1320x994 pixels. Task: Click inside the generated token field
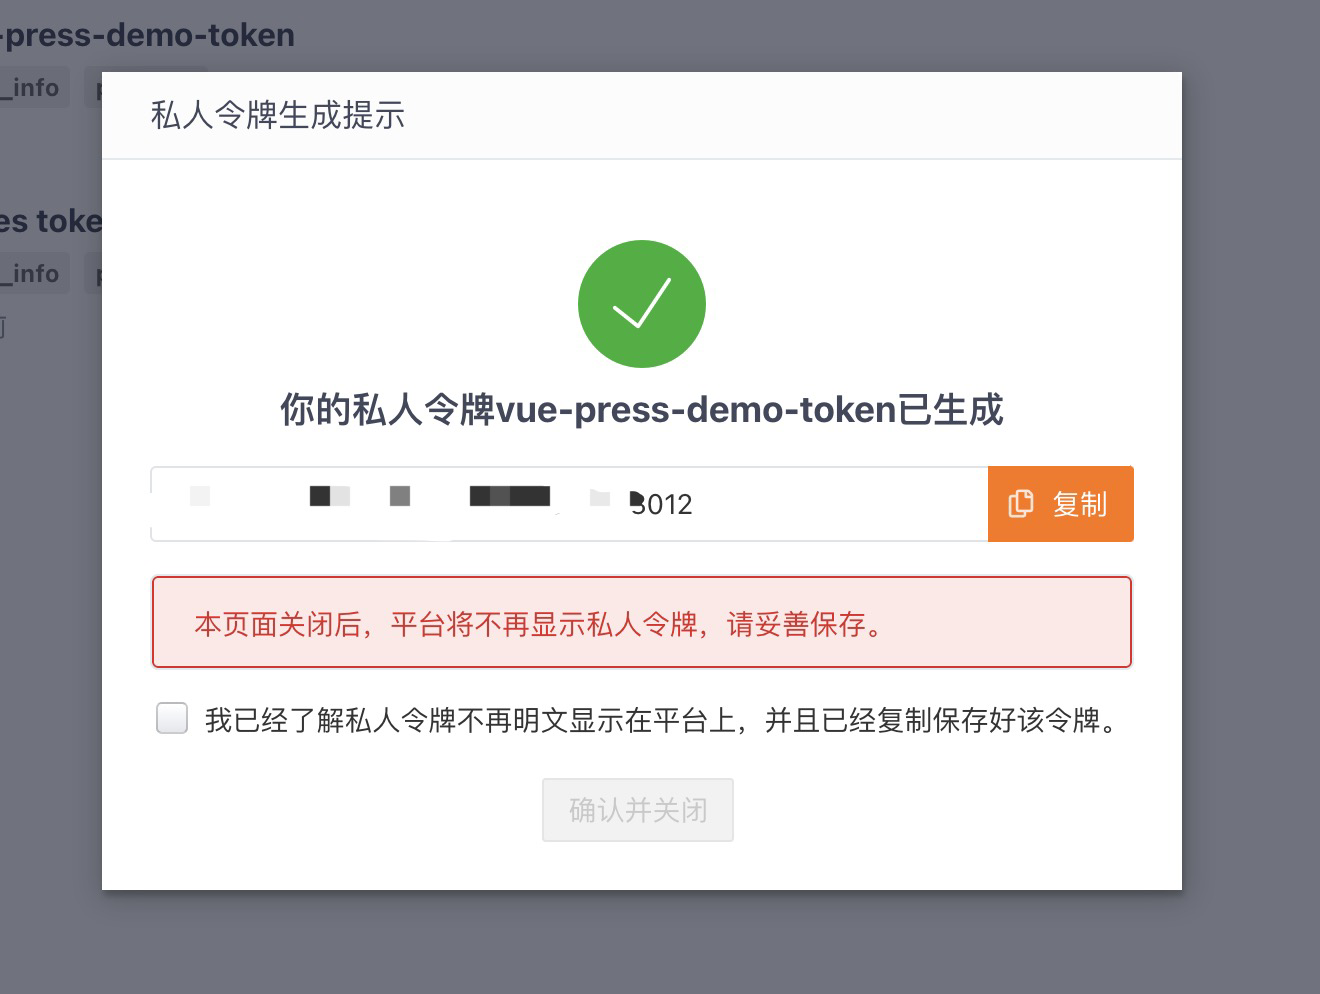tap(569, 504)
